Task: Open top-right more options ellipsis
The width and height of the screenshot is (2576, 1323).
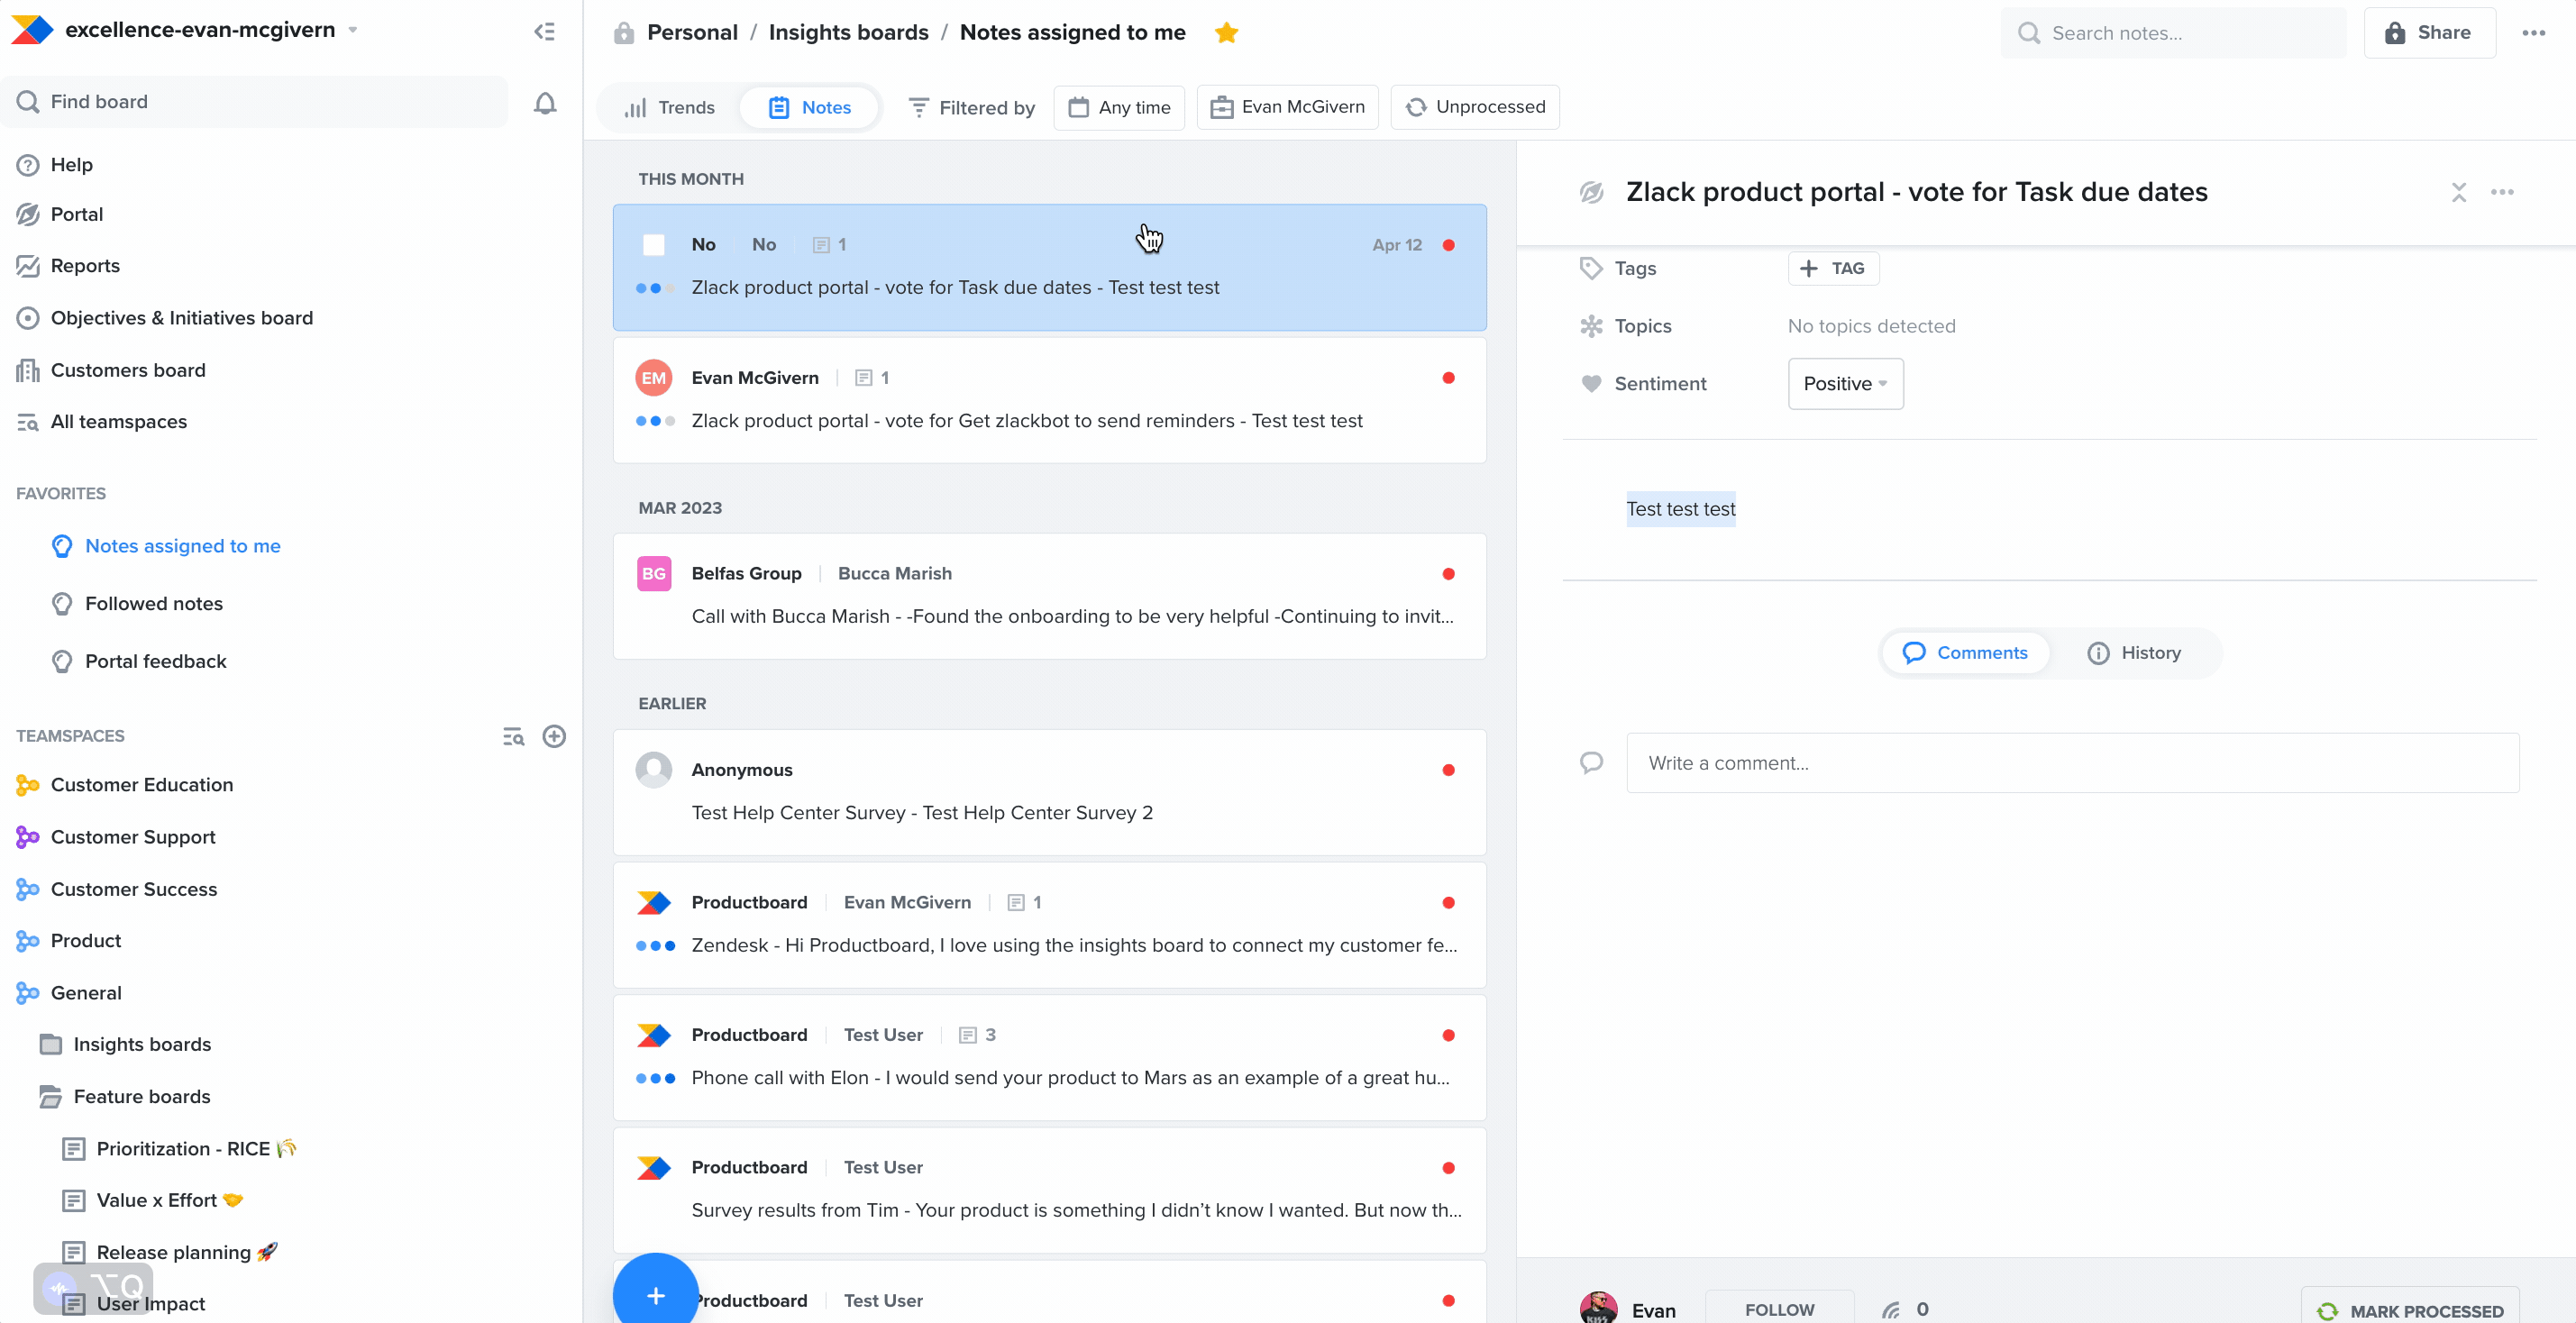Action: click(2533, 33)
